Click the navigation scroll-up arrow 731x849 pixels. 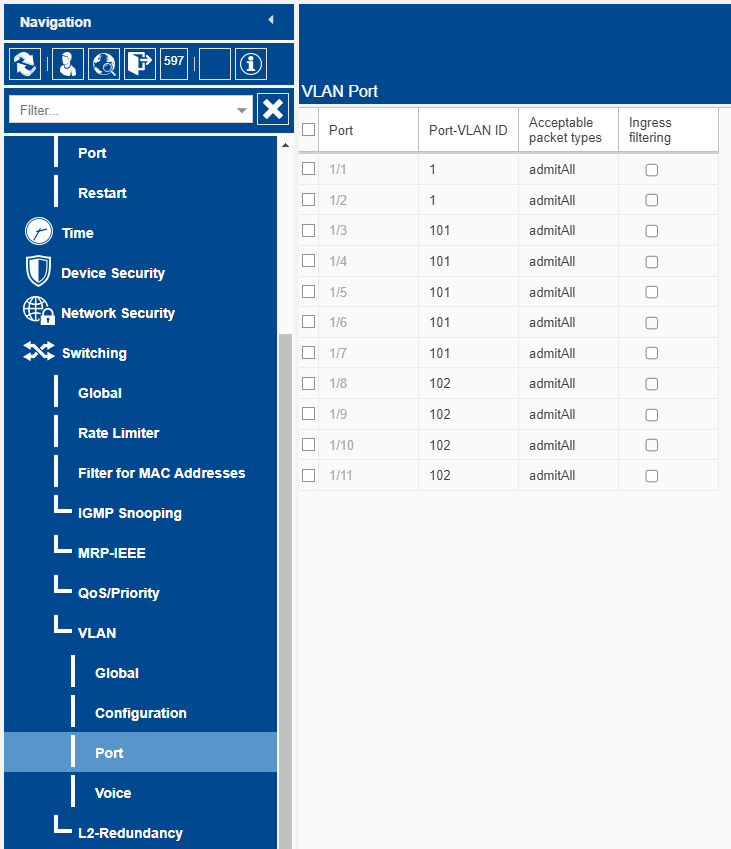tap(285, 145)
